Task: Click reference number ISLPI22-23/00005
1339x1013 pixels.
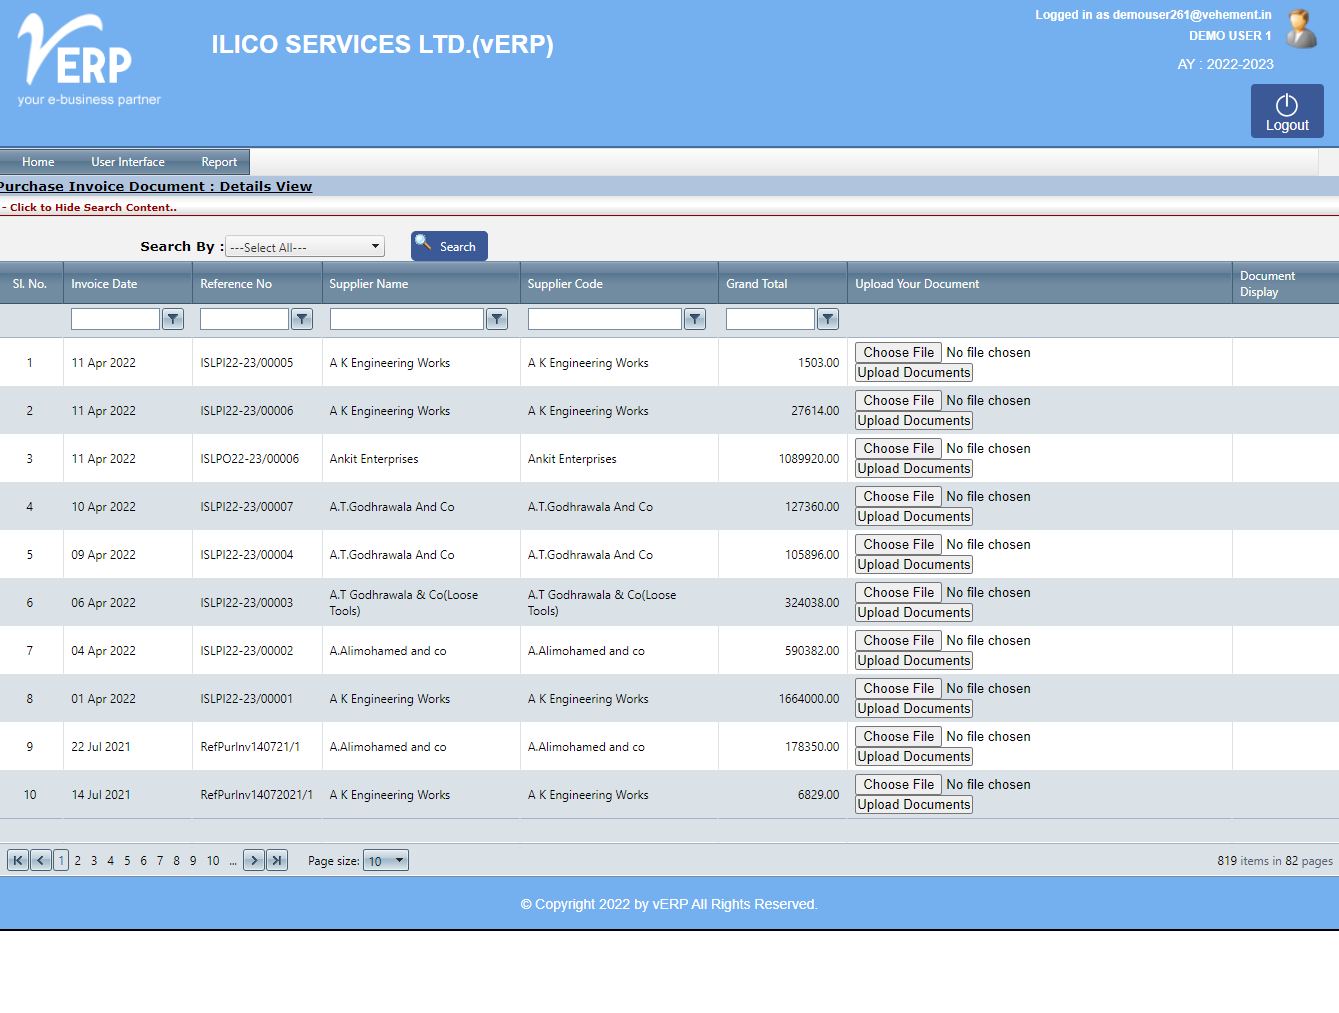Action: click(247, 363)
